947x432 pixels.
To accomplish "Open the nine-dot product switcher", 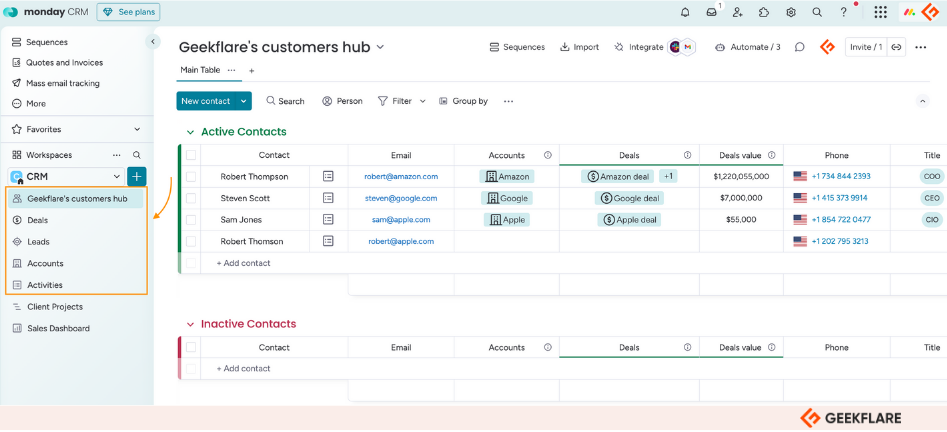I will pos(881,12).
